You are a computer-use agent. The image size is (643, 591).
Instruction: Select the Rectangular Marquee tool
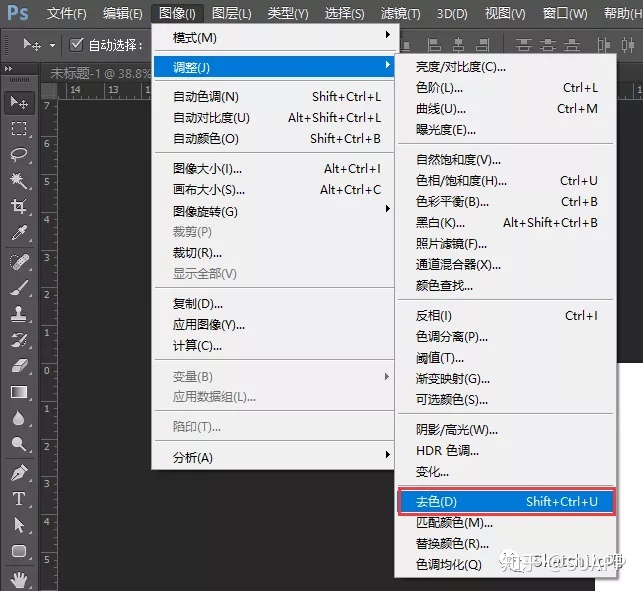19,128
